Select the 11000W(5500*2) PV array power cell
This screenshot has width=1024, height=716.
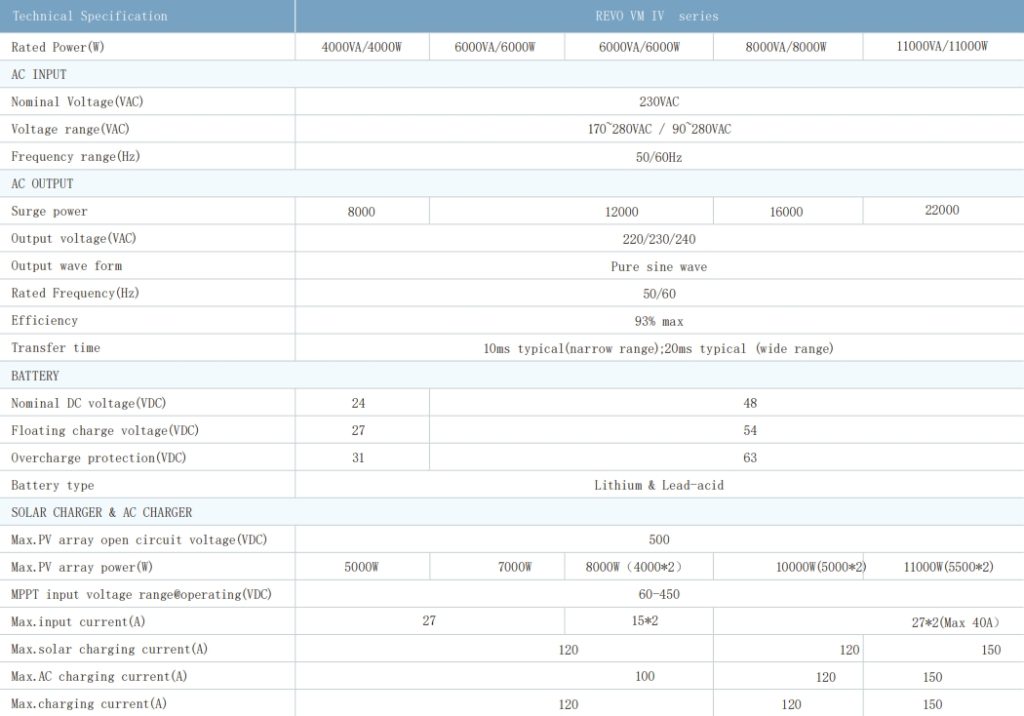[x=948, y=567]
